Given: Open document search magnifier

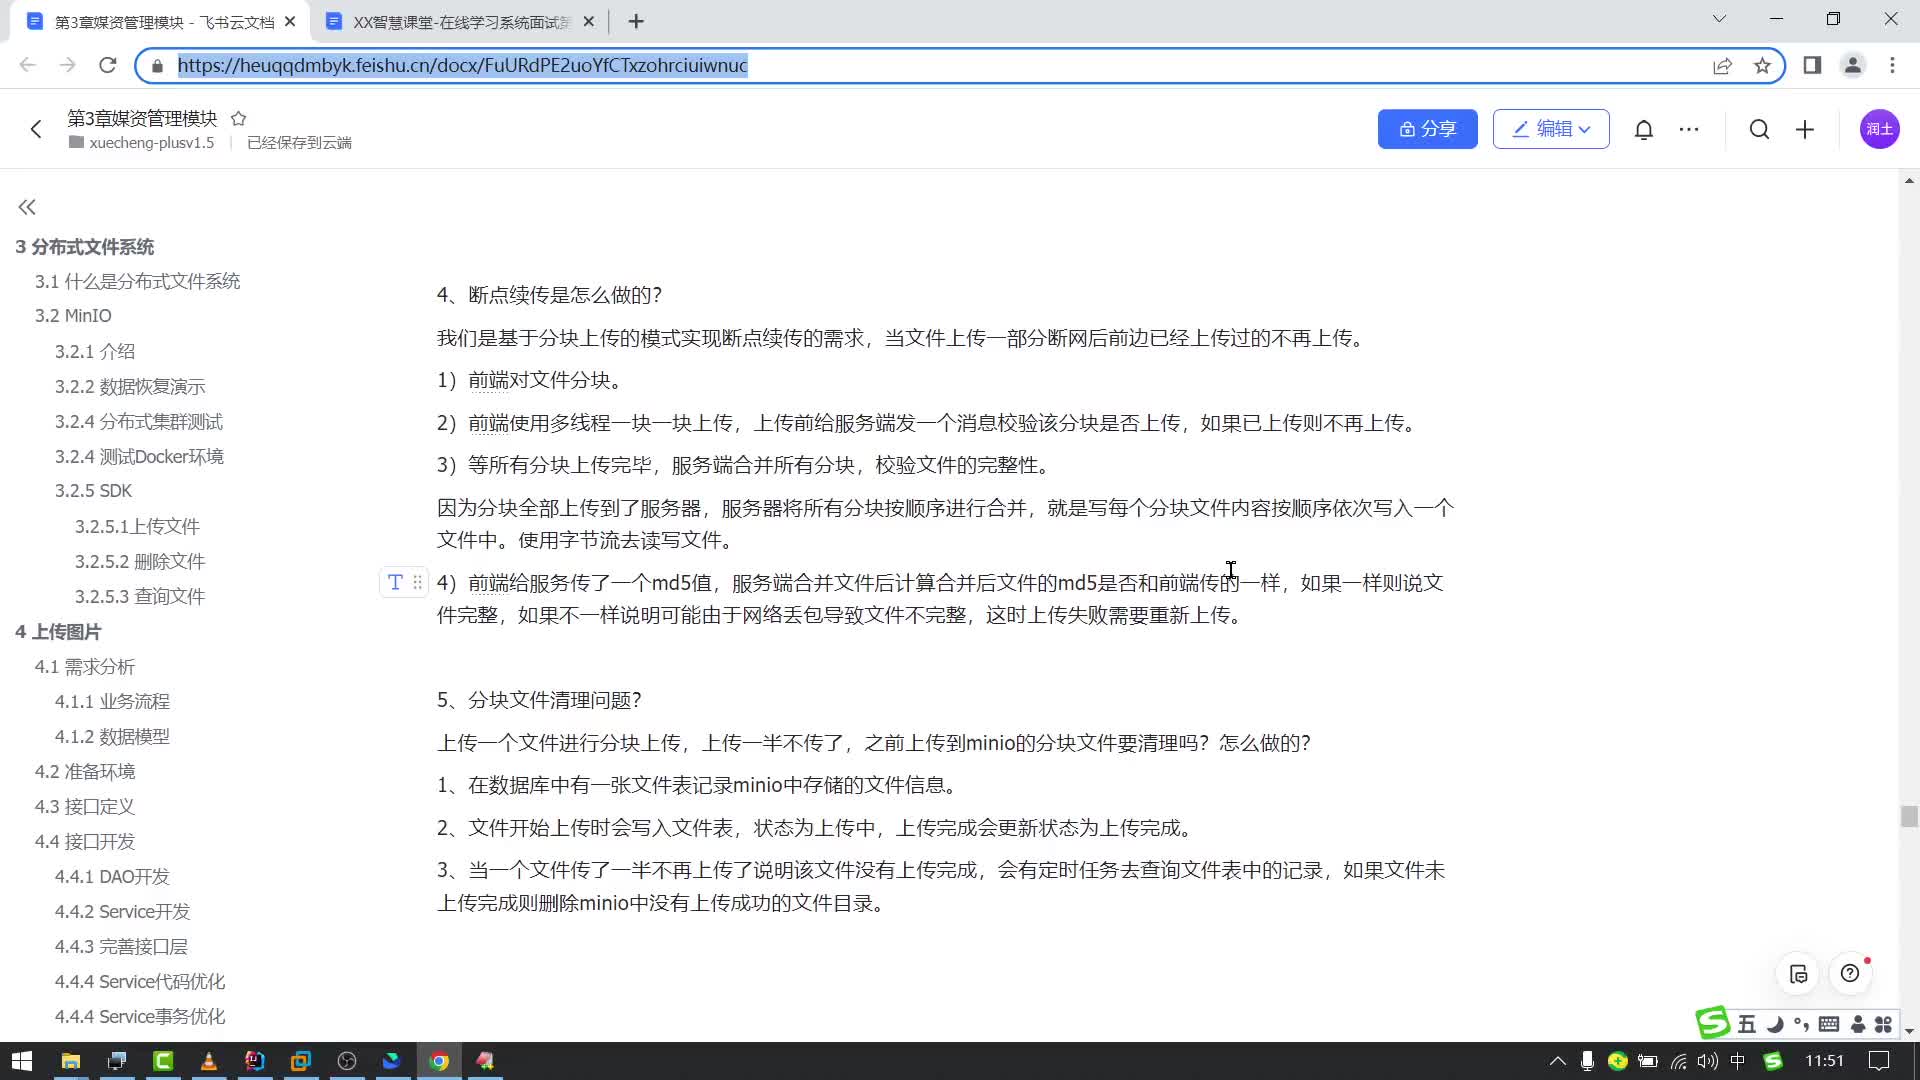Looking at the screenshot, I should [1759, 129].
